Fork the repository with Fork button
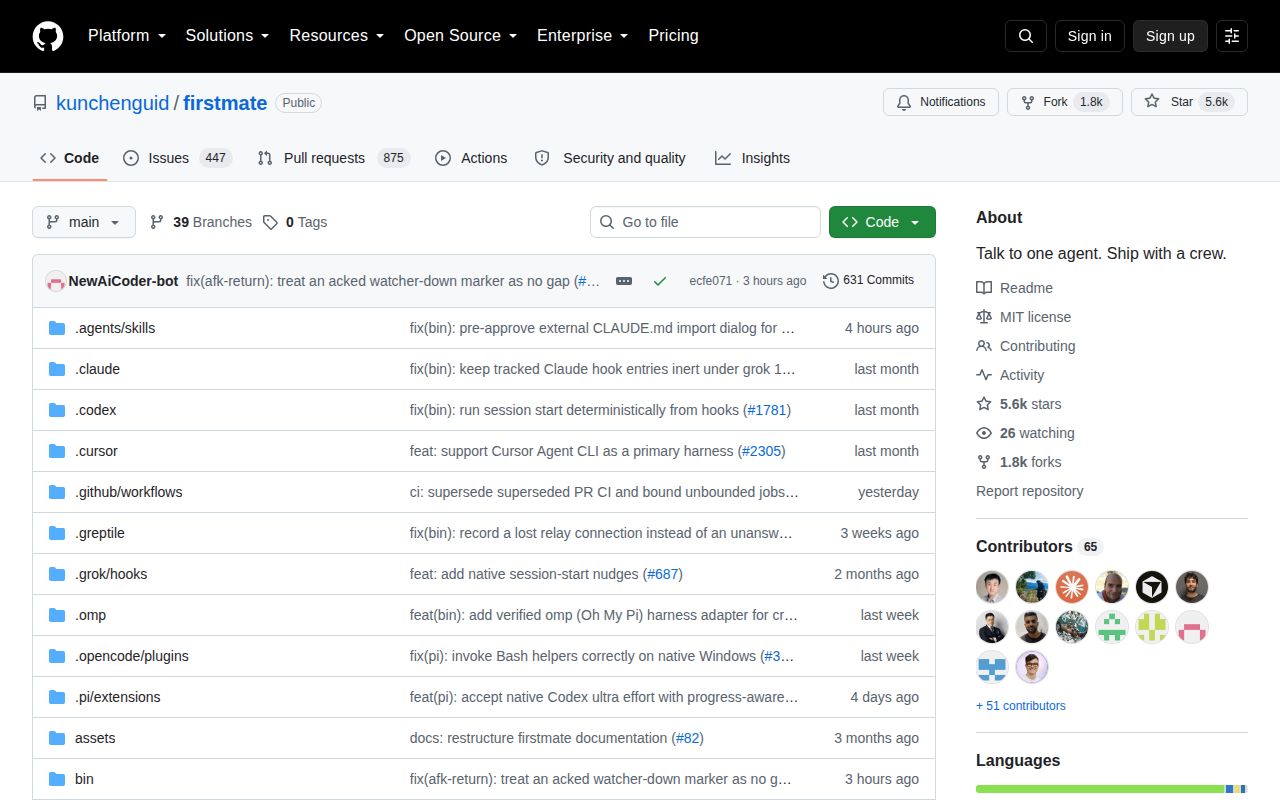The height and width of the screenshot is (800, 1280). [x=1064, y=102]
